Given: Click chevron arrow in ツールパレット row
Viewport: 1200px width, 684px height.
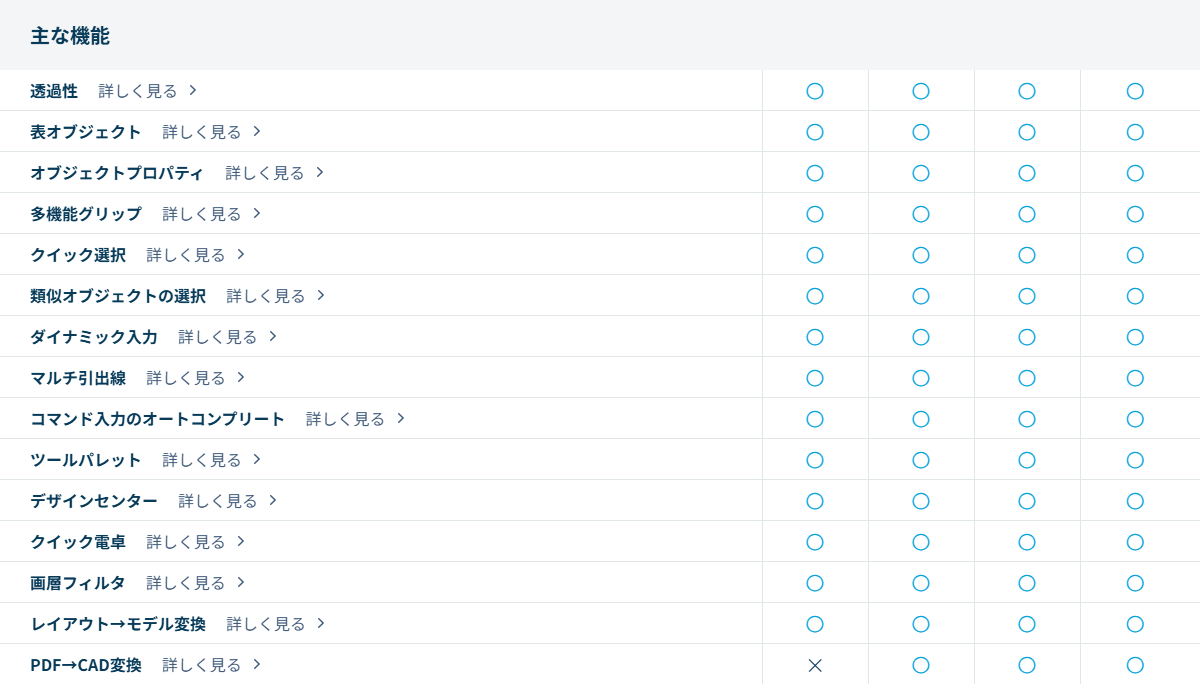Looking at the screenshot, I should point(257,459).
